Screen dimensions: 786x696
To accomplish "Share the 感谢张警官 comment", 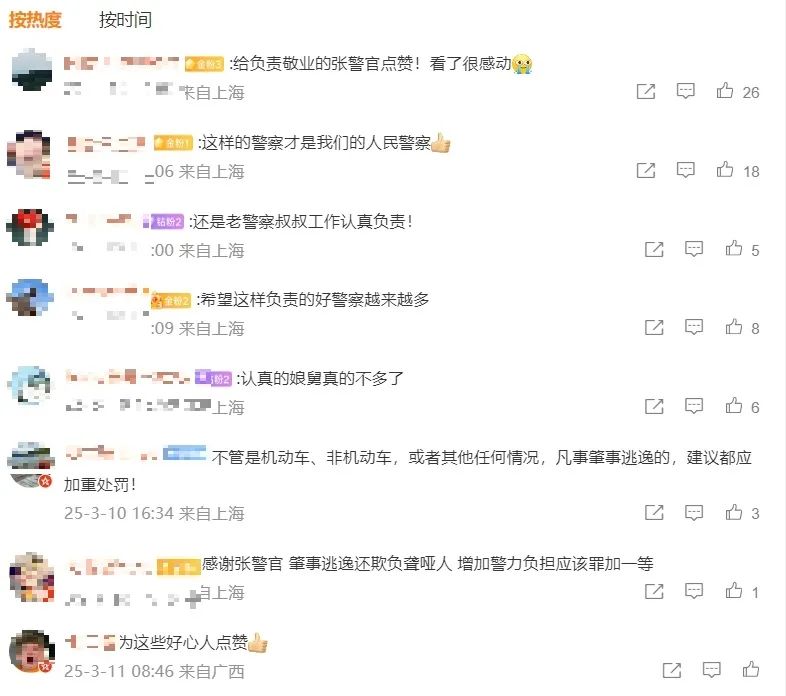I will (654, 591).
